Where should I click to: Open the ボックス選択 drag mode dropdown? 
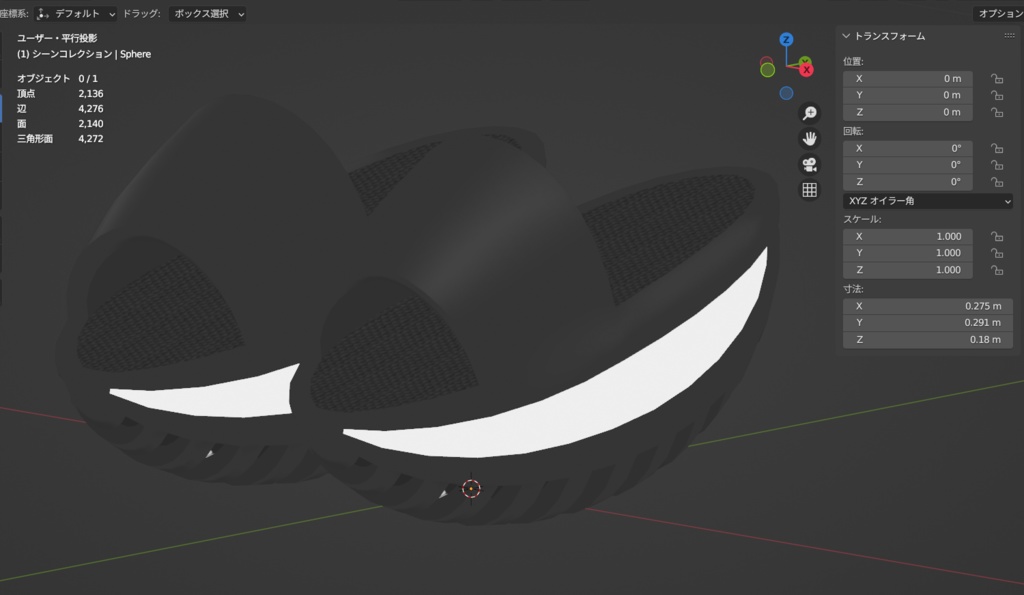point(208,14)
